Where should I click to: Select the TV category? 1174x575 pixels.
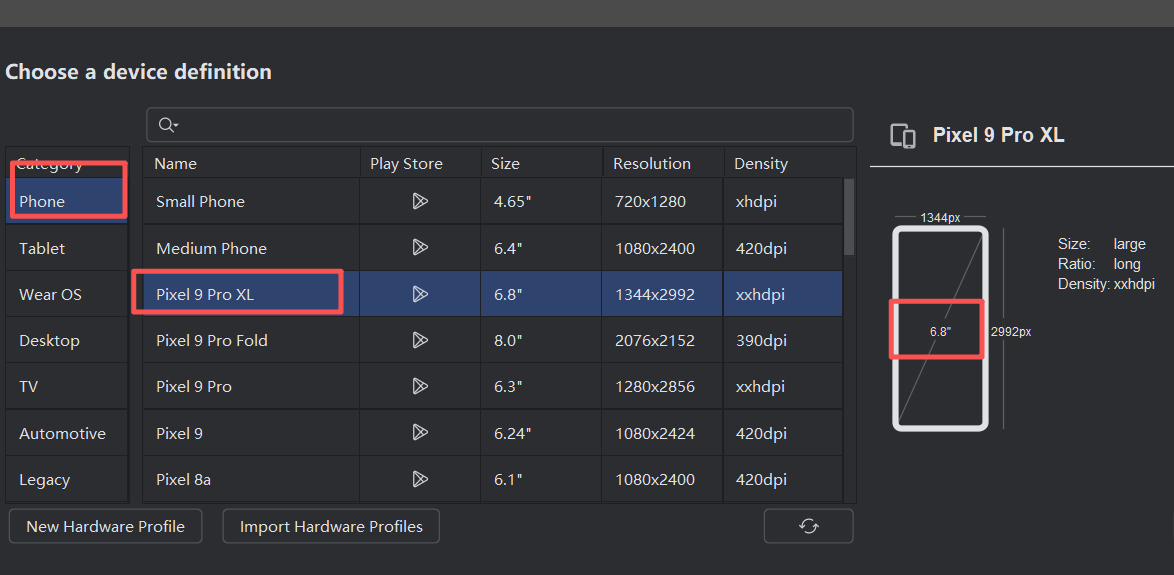(x=67, y=386)
